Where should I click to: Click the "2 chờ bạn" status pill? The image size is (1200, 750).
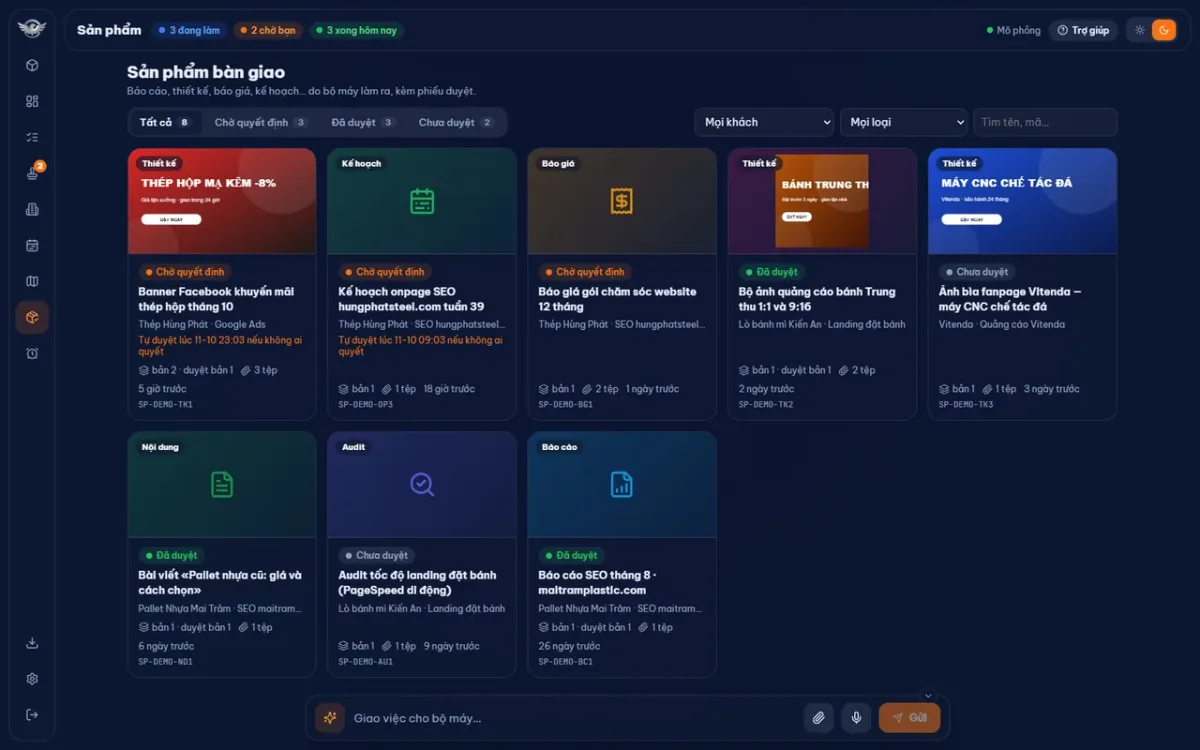point(267,30)
